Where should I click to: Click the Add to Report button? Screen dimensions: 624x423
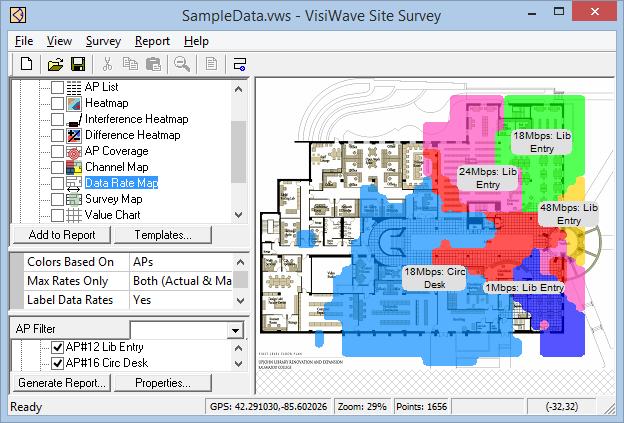(62, 235)
